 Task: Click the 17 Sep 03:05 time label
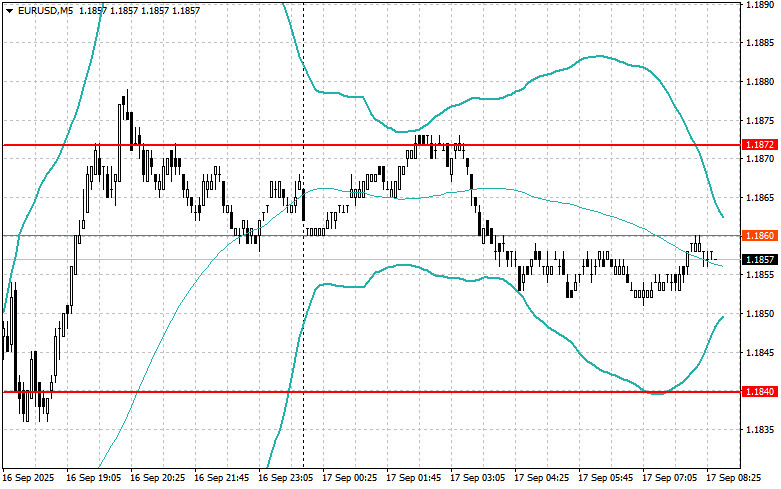click(477, 478)
